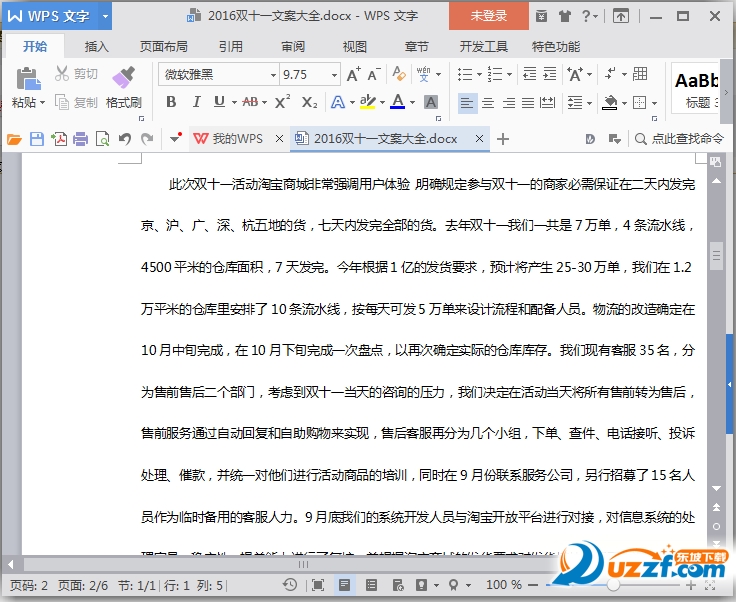Zoom out with minus button
This screenshot has width=736, height=602.
click(533, 585)
